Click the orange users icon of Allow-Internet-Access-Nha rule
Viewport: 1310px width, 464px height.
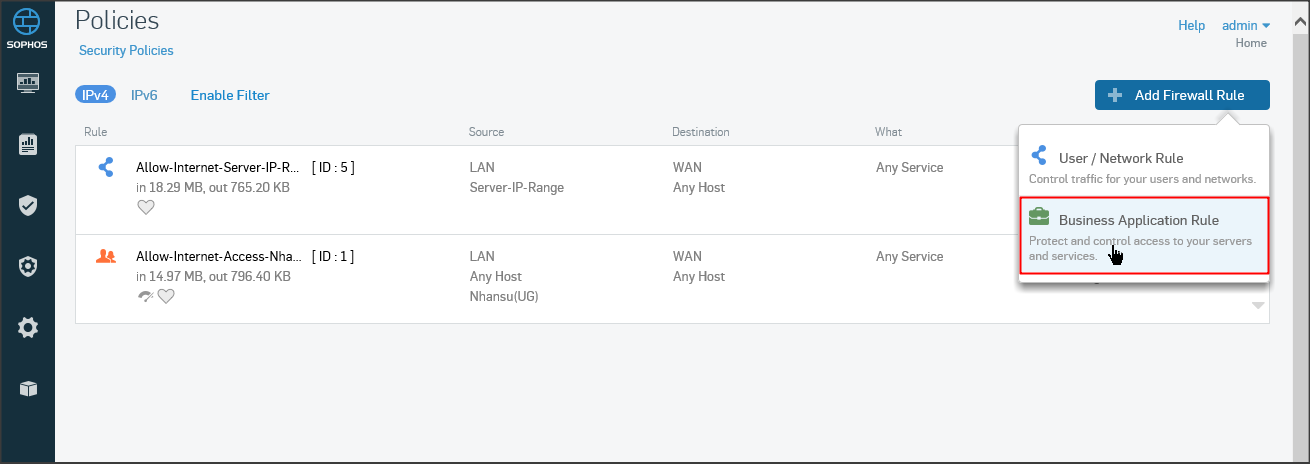coord(106,256)
